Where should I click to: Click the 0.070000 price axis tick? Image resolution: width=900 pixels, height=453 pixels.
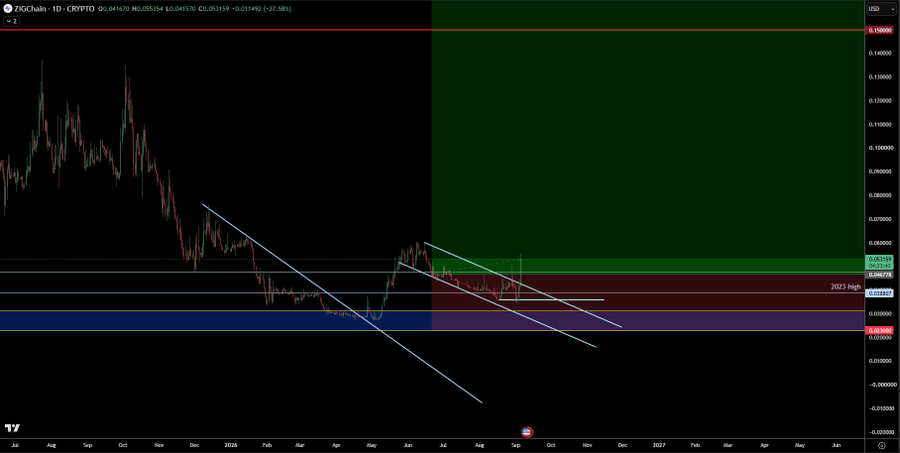point(879,219)
